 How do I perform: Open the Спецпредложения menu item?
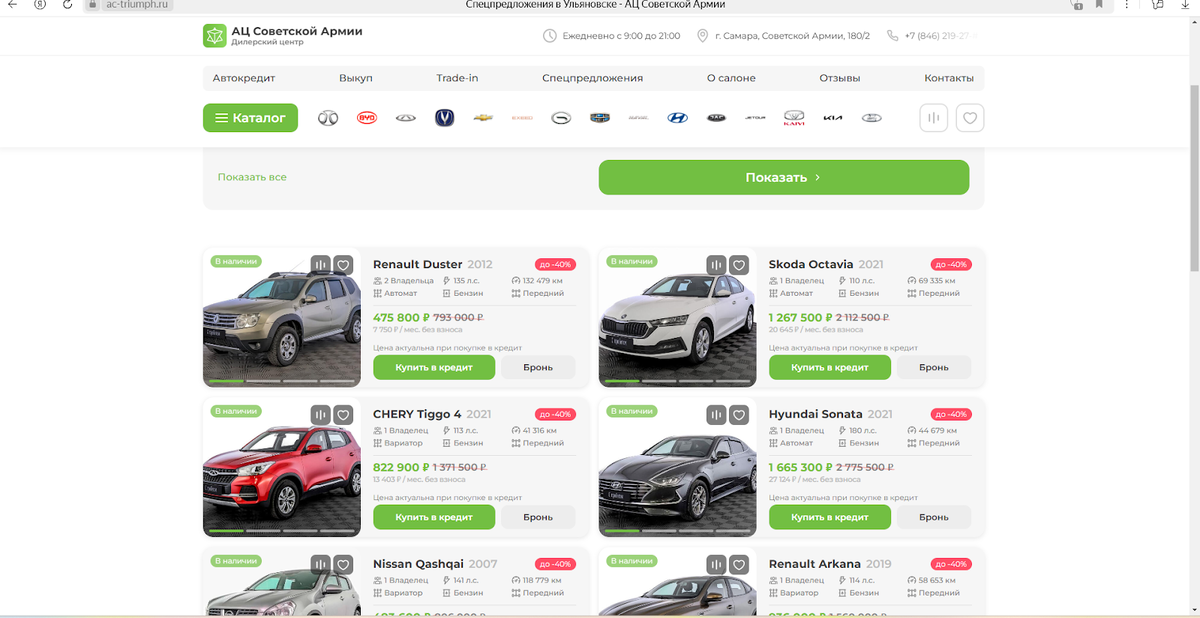click(593, 78)
